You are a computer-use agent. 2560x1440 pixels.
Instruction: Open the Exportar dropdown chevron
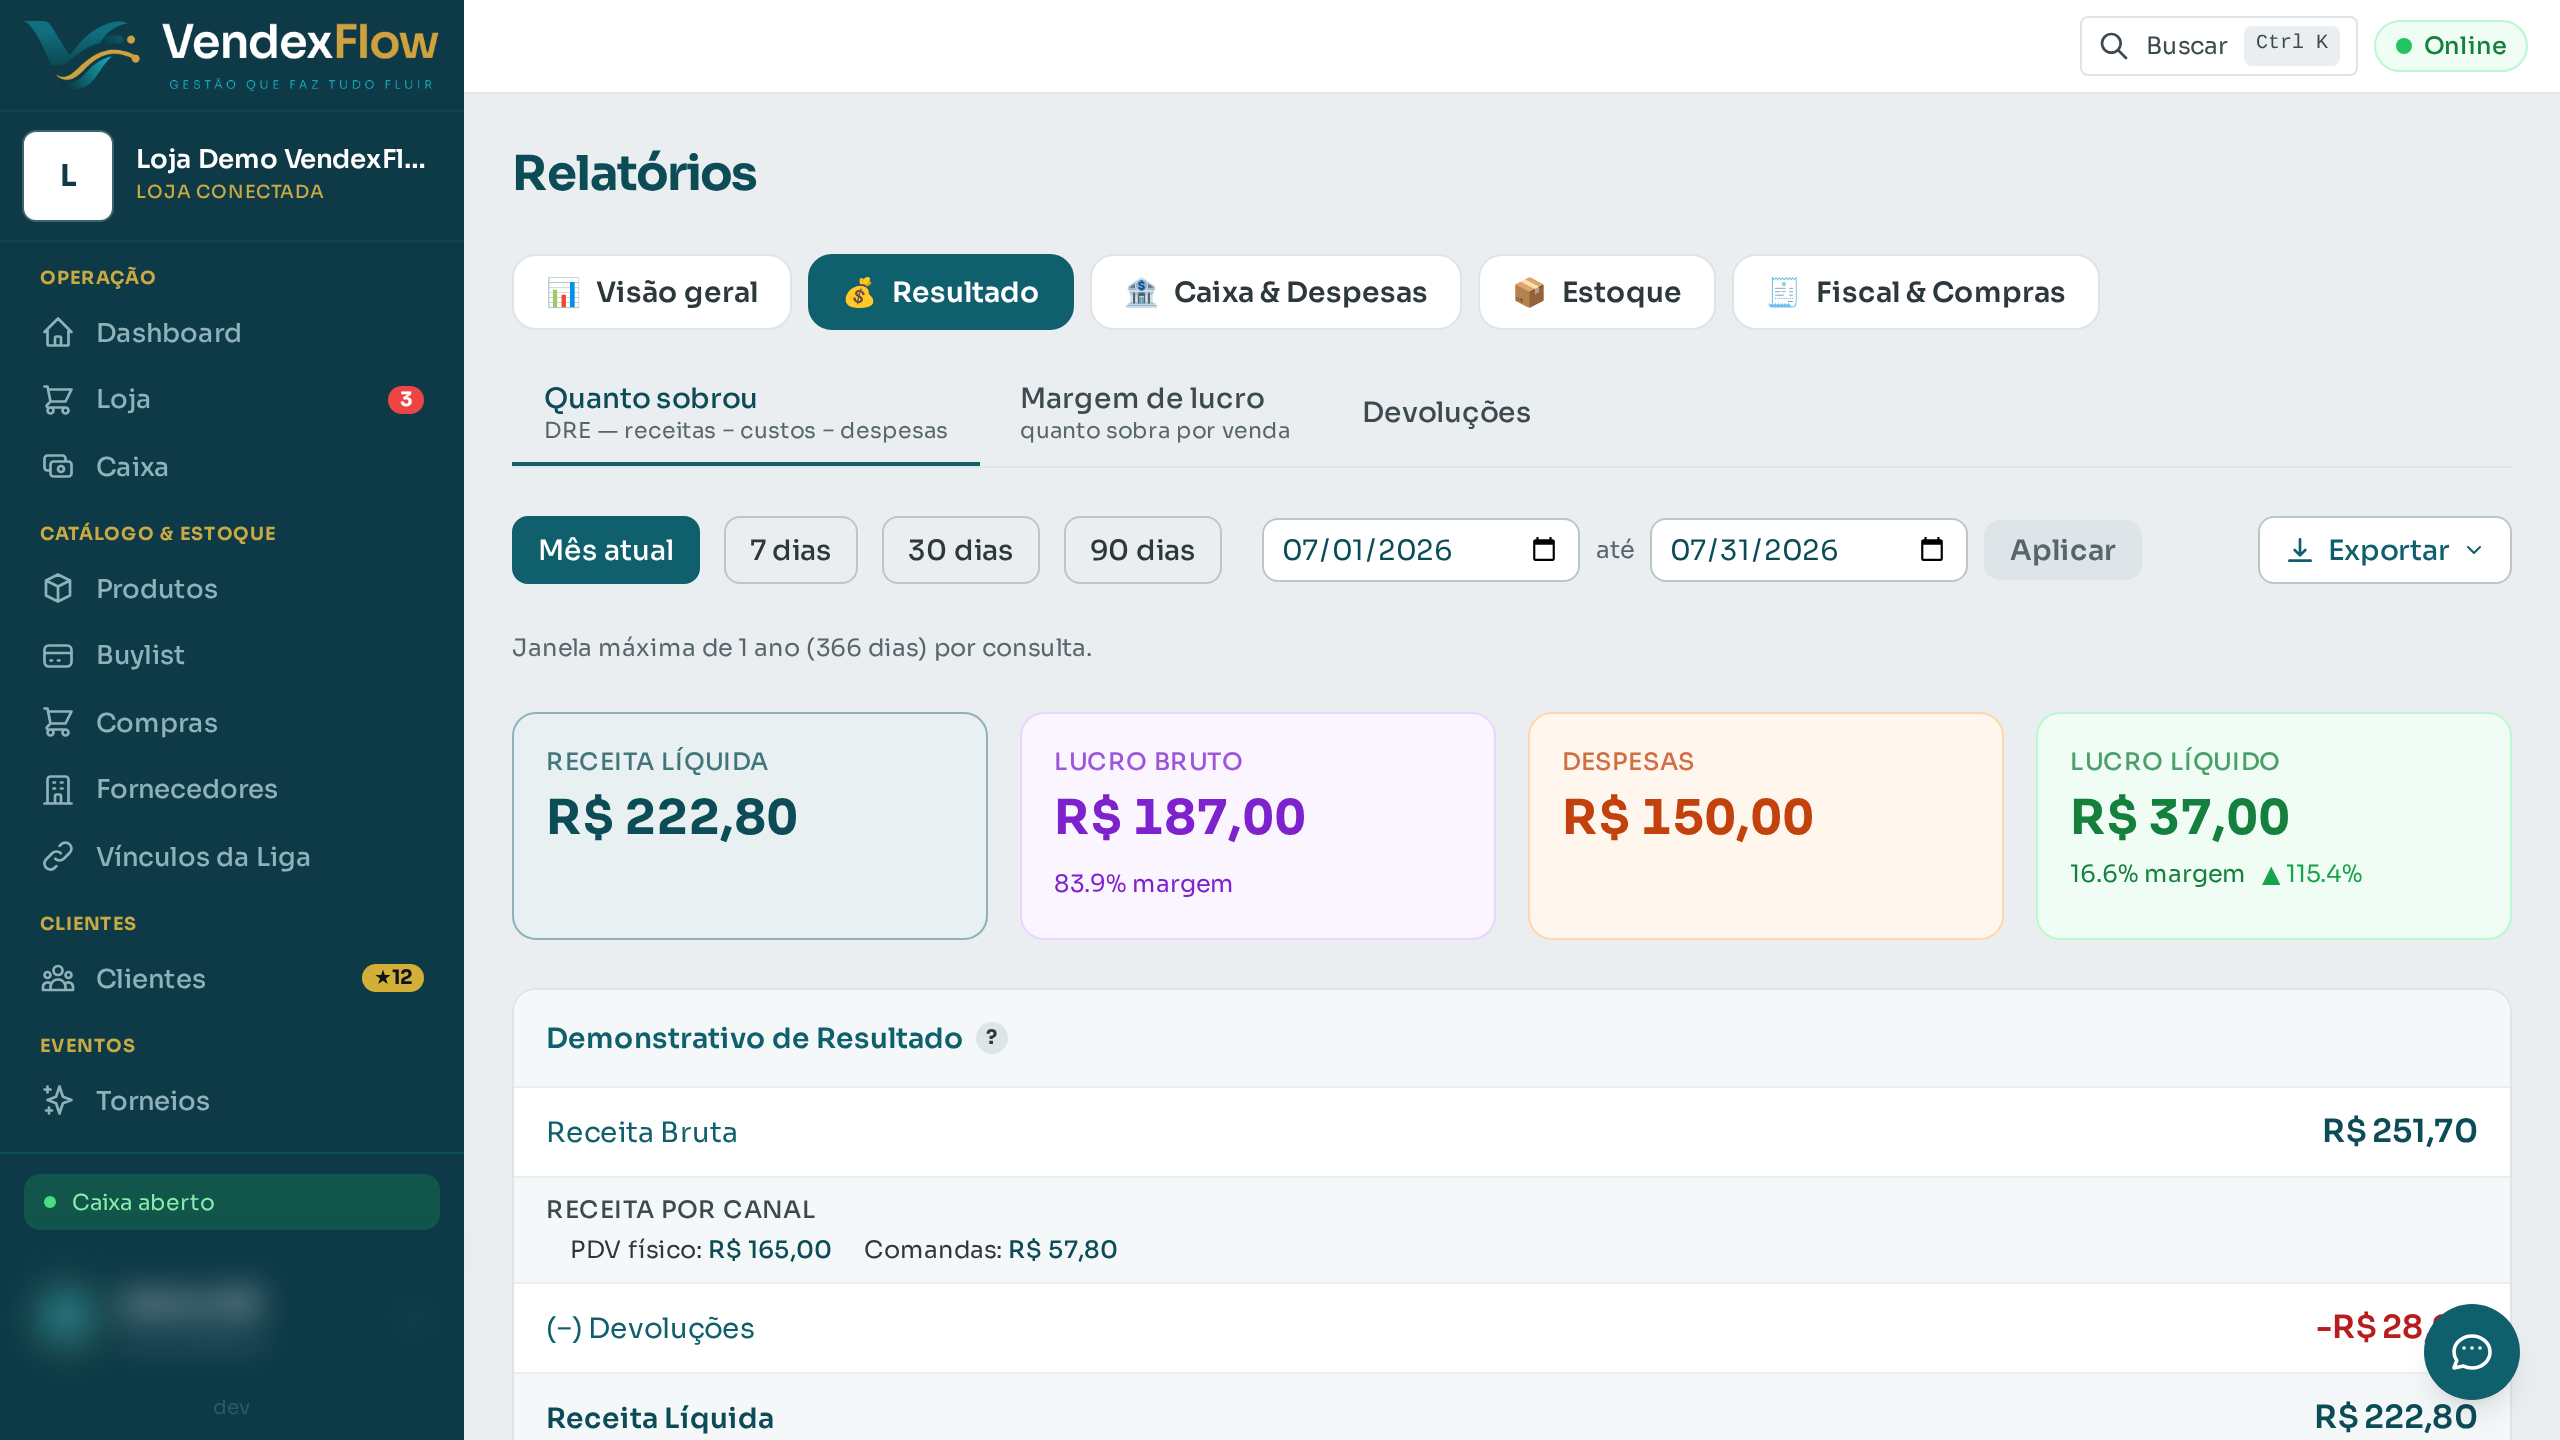click(x=2474, y=550)
